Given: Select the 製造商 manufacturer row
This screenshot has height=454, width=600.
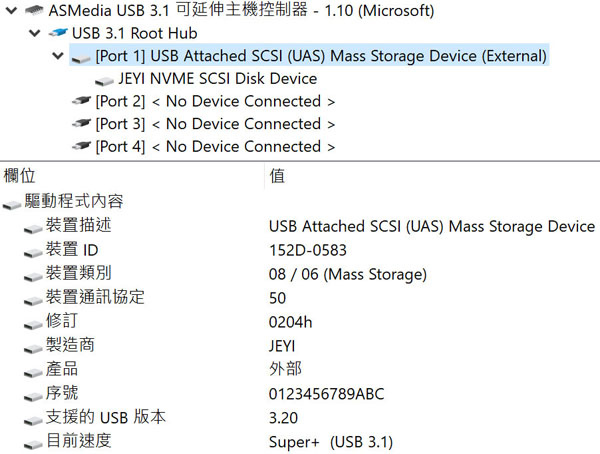Looking at the screenshot, I should [67, 345].
